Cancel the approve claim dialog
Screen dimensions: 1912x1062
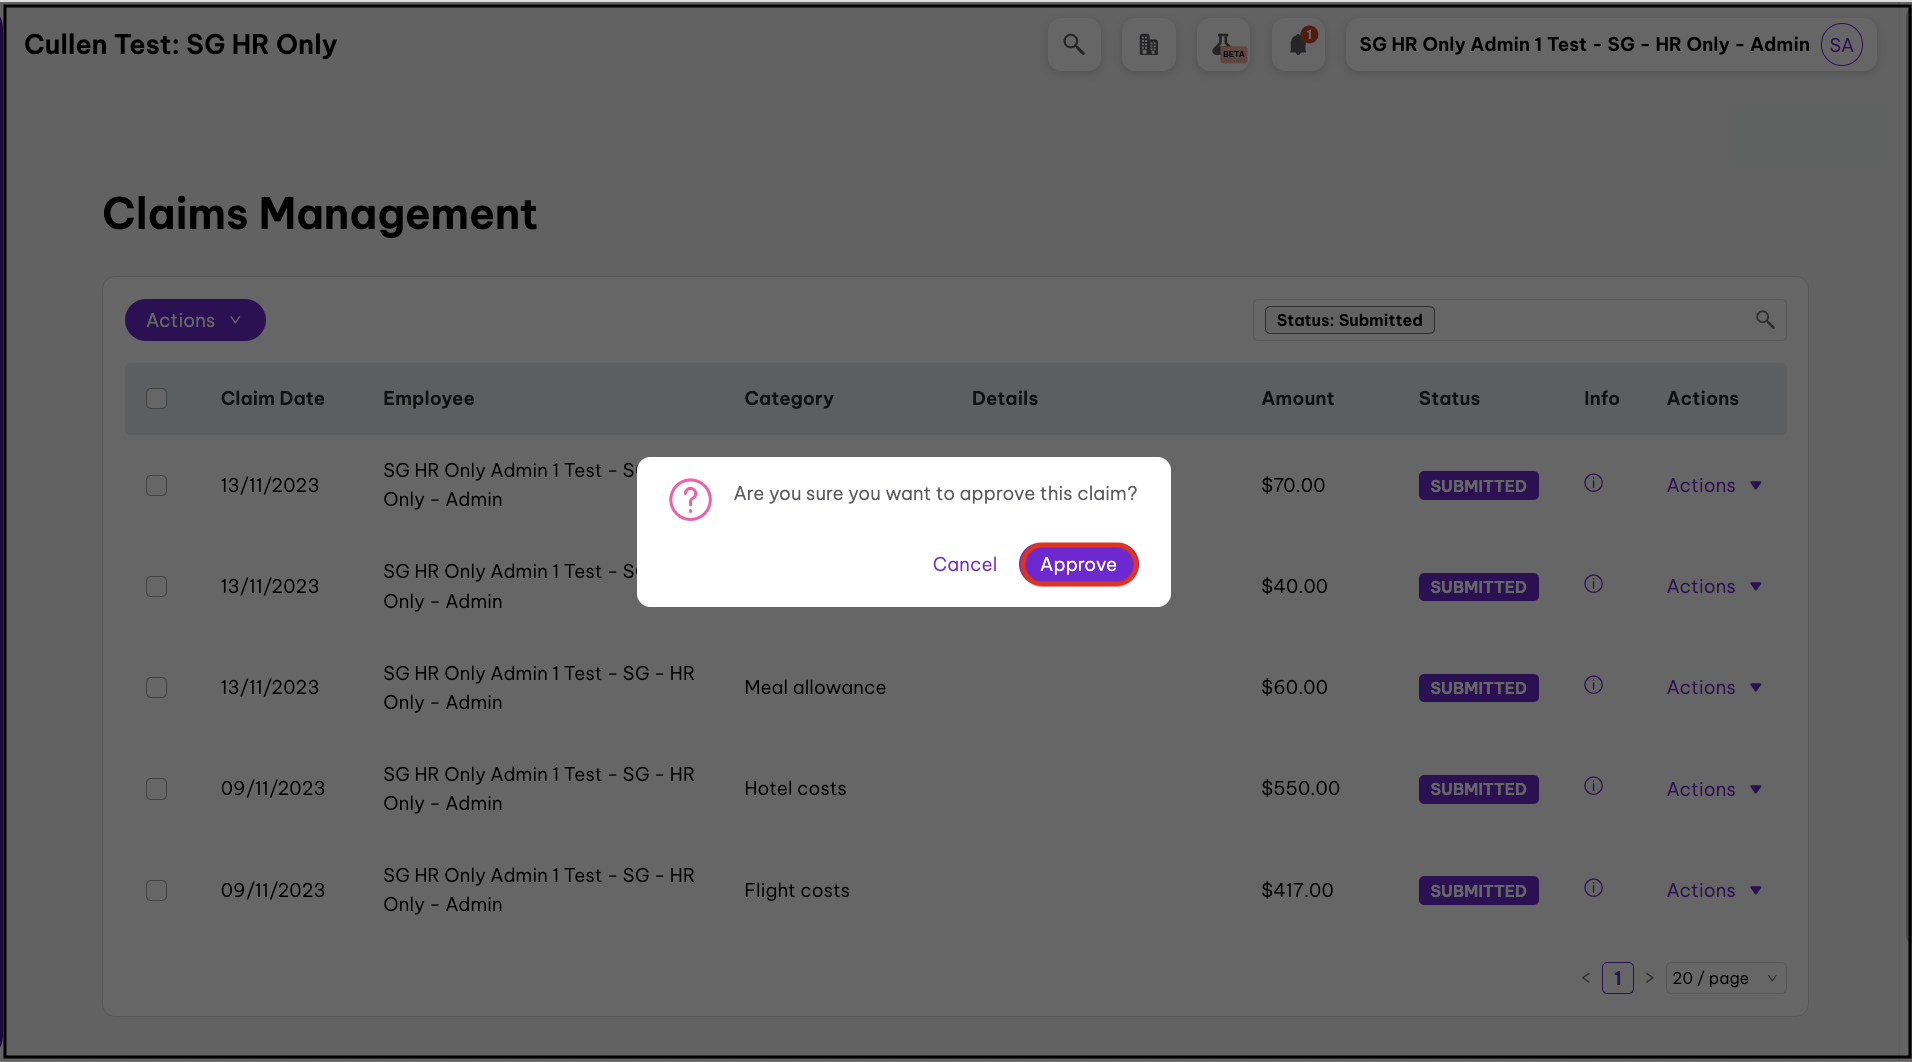[964, 565]
